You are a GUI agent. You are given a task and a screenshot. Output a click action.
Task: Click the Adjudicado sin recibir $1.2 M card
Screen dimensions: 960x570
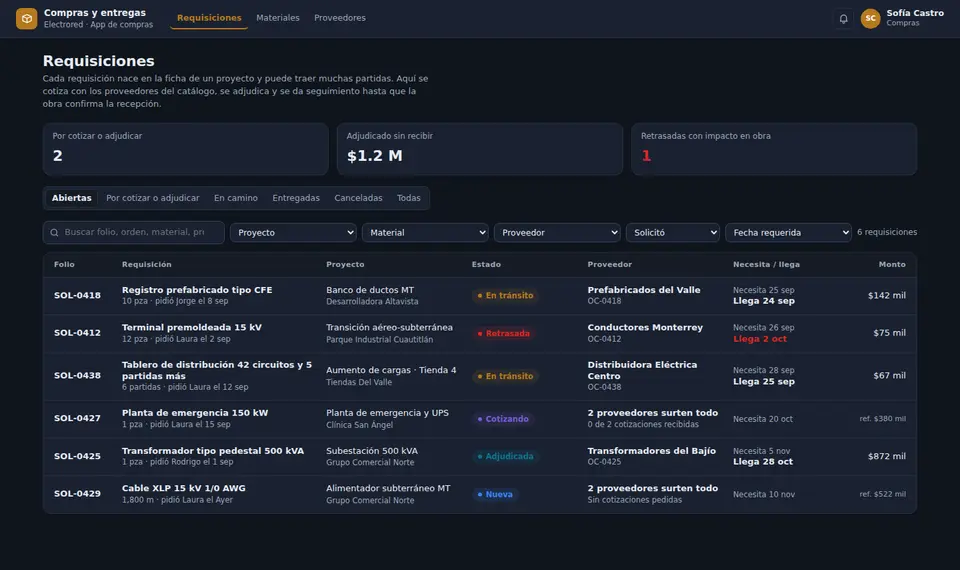[480, 149]
